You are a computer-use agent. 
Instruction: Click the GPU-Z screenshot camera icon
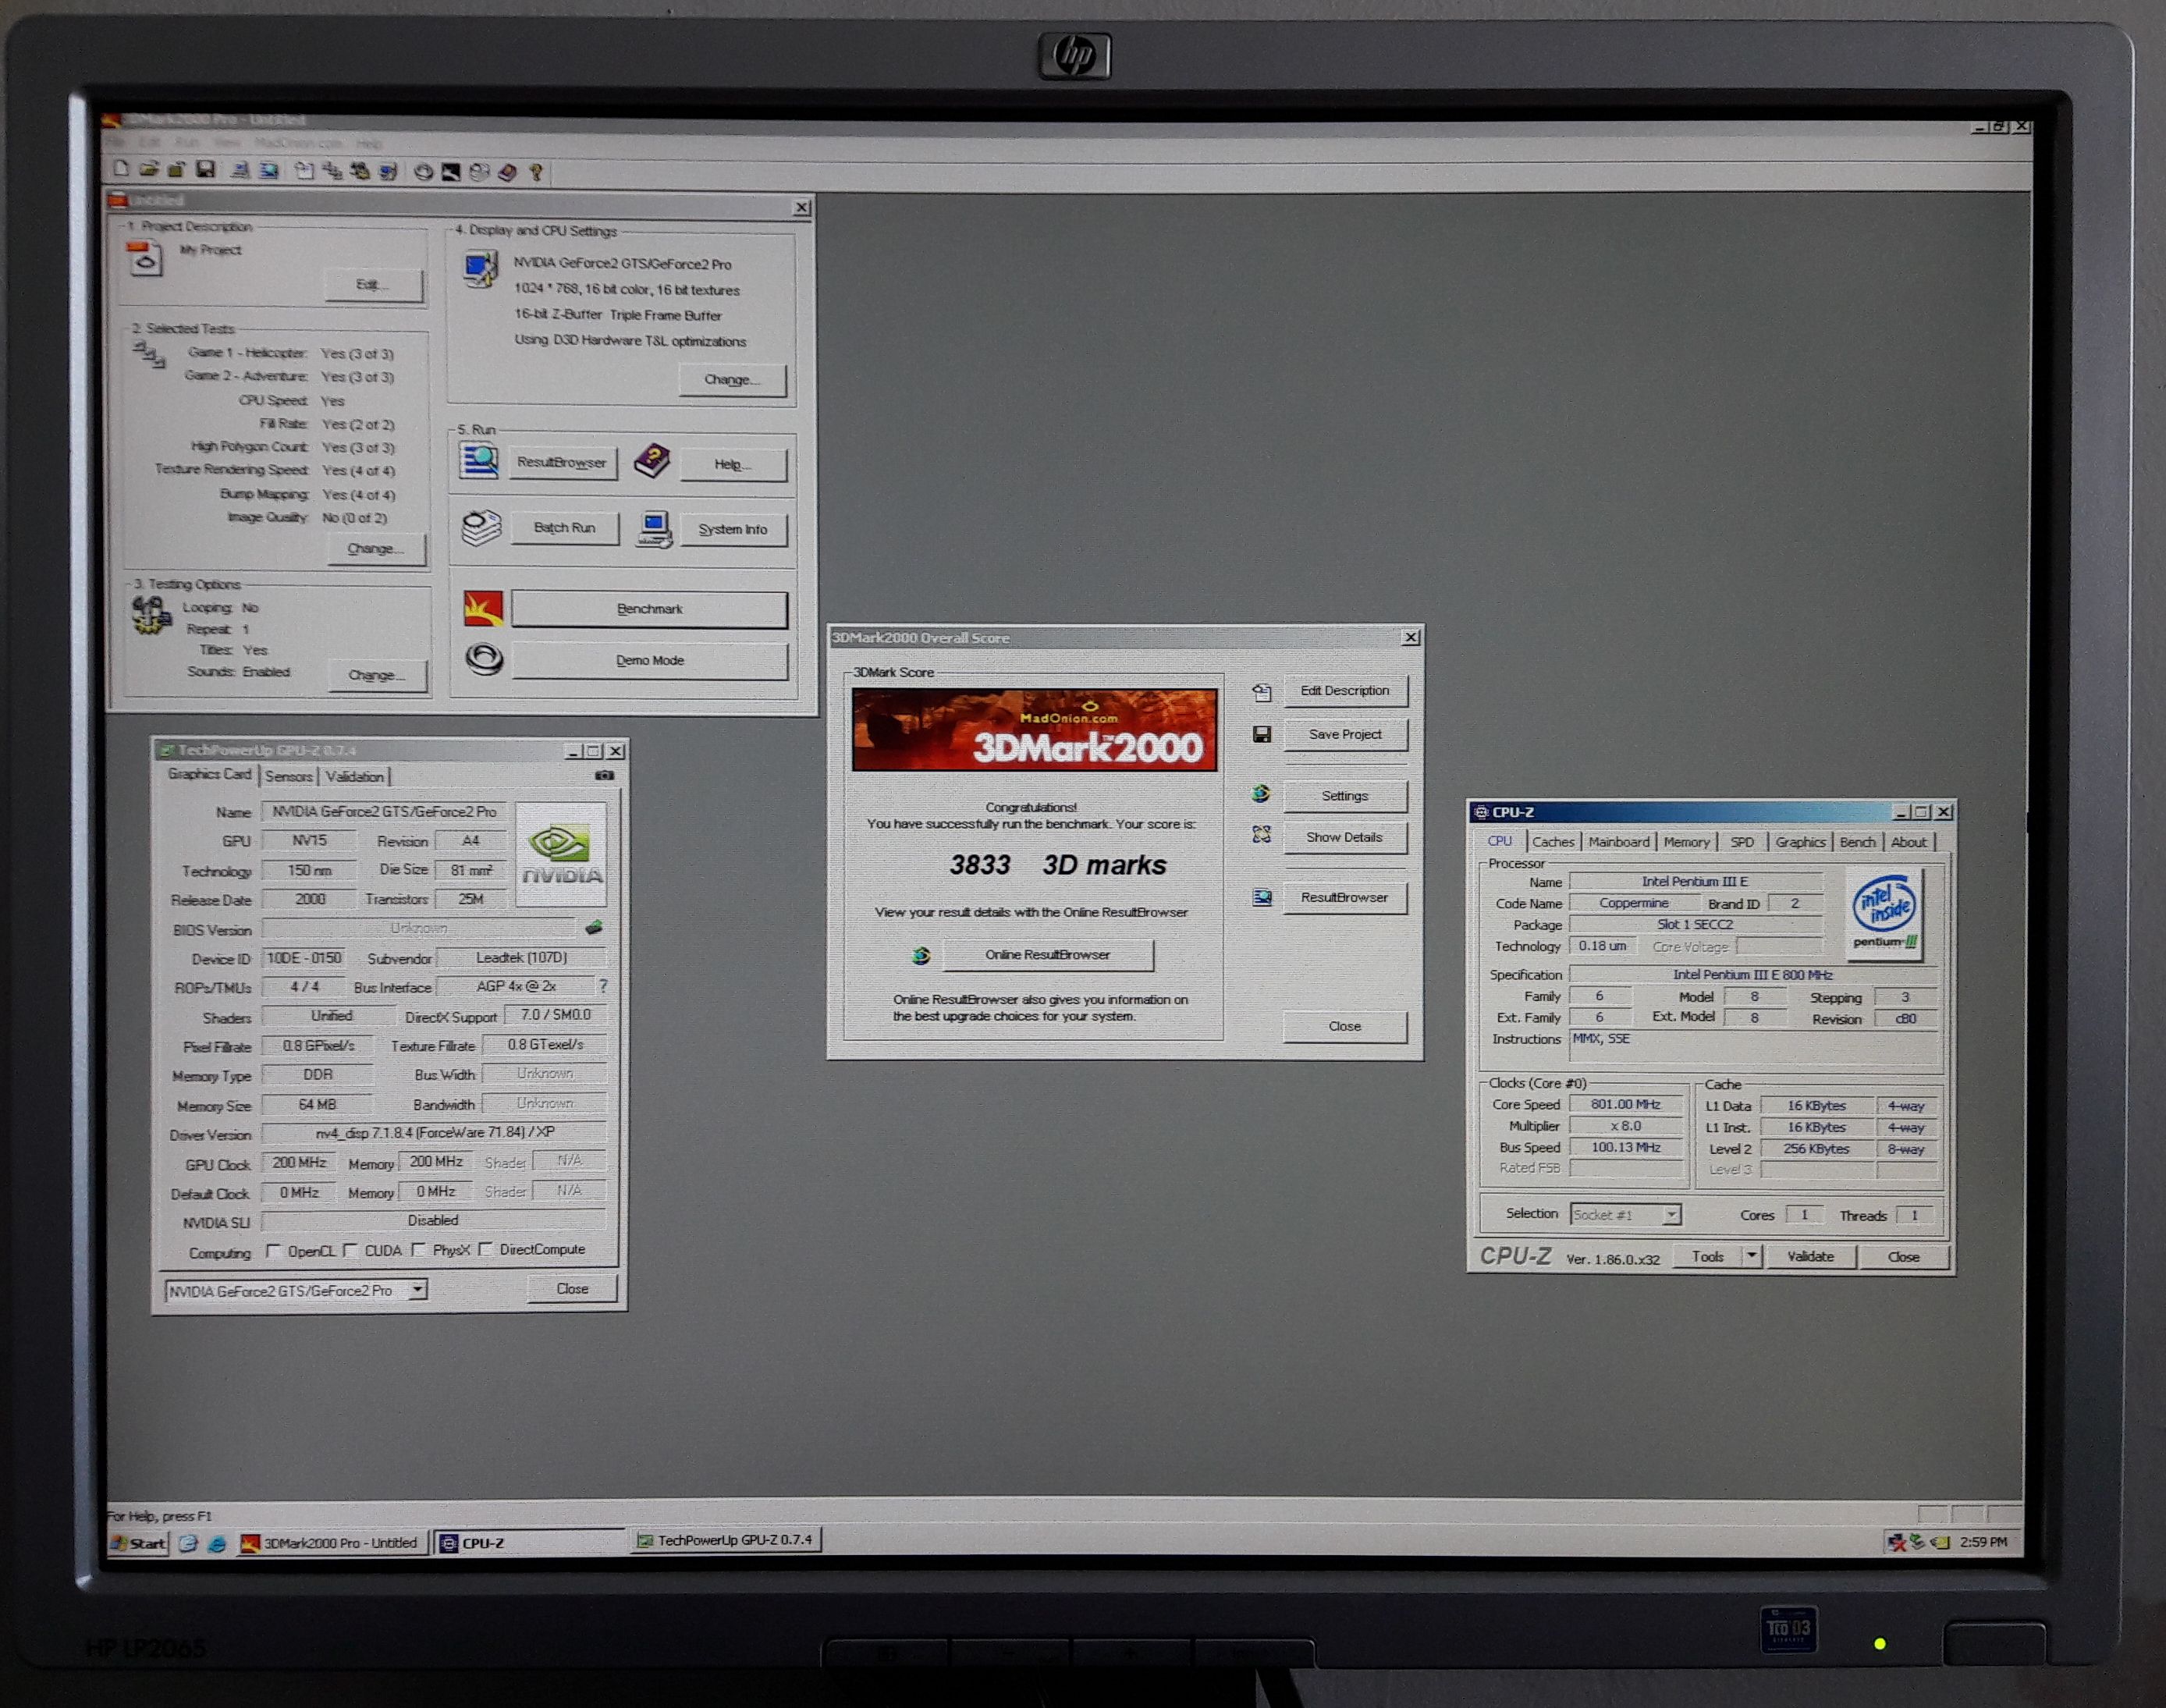605,775
